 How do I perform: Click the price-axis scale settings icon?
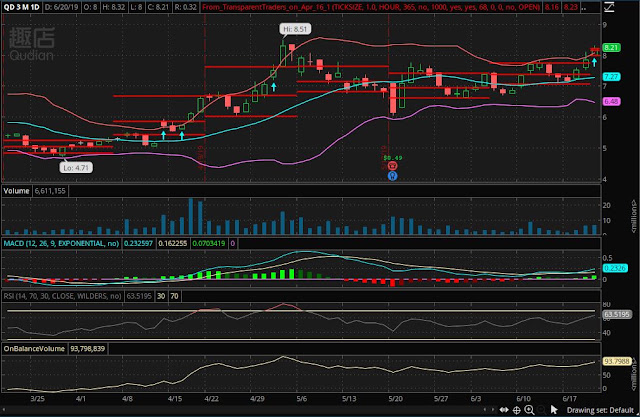[x=609, y=7]
